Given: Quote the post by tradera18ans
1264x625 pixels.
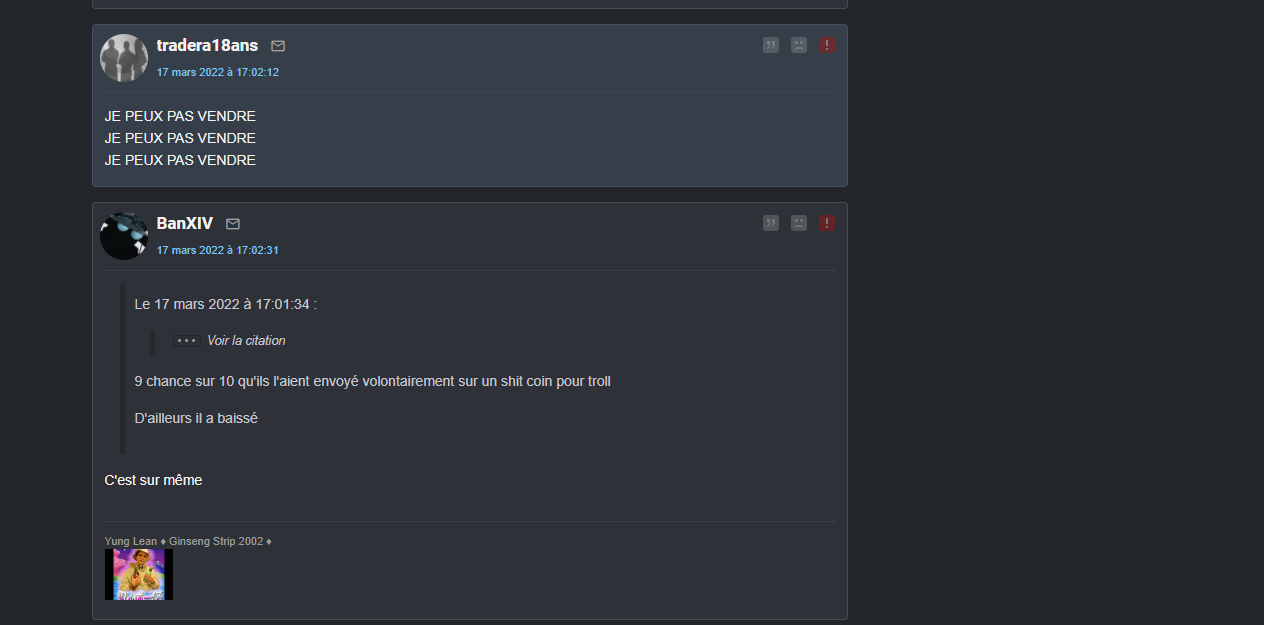Looking at the screenshot, I should tap(771, 45).
